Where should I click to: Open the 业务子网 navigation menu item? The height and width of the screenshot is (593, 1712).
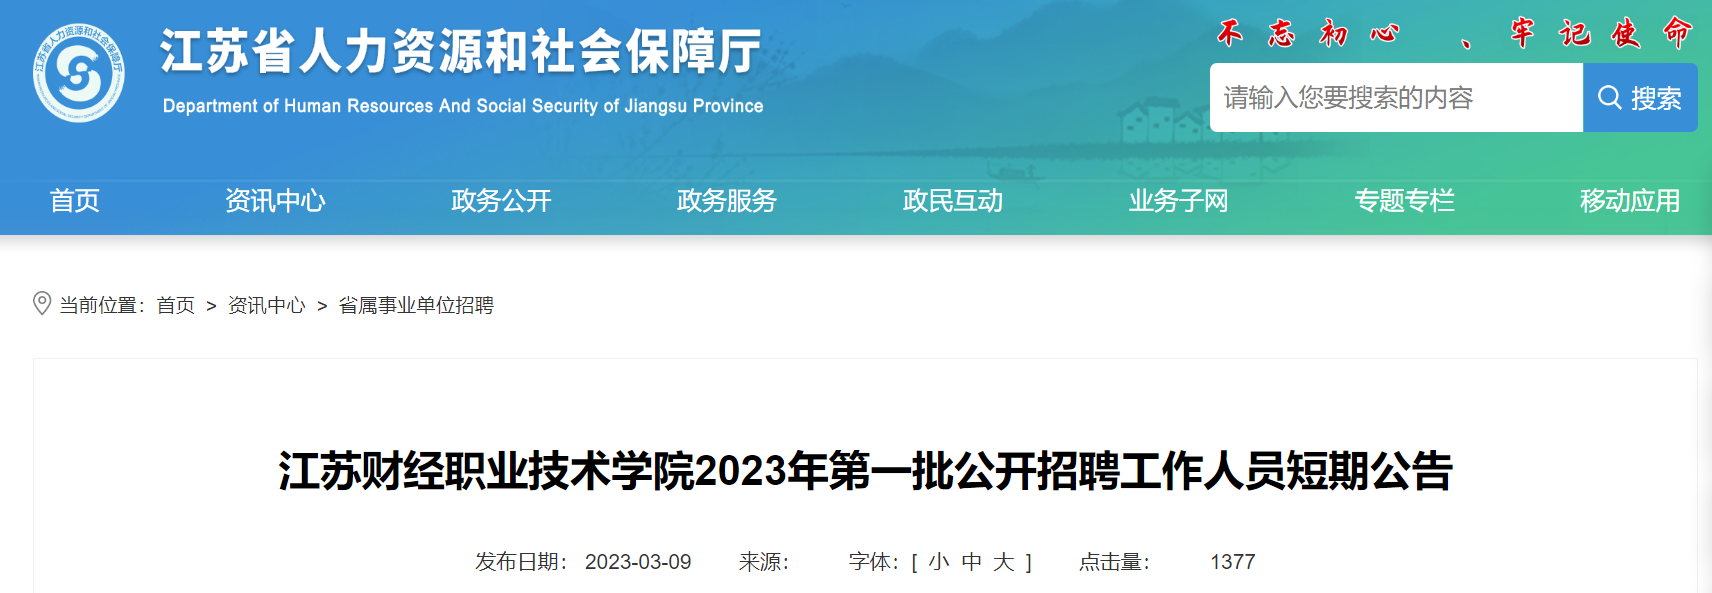point(1179,201)
